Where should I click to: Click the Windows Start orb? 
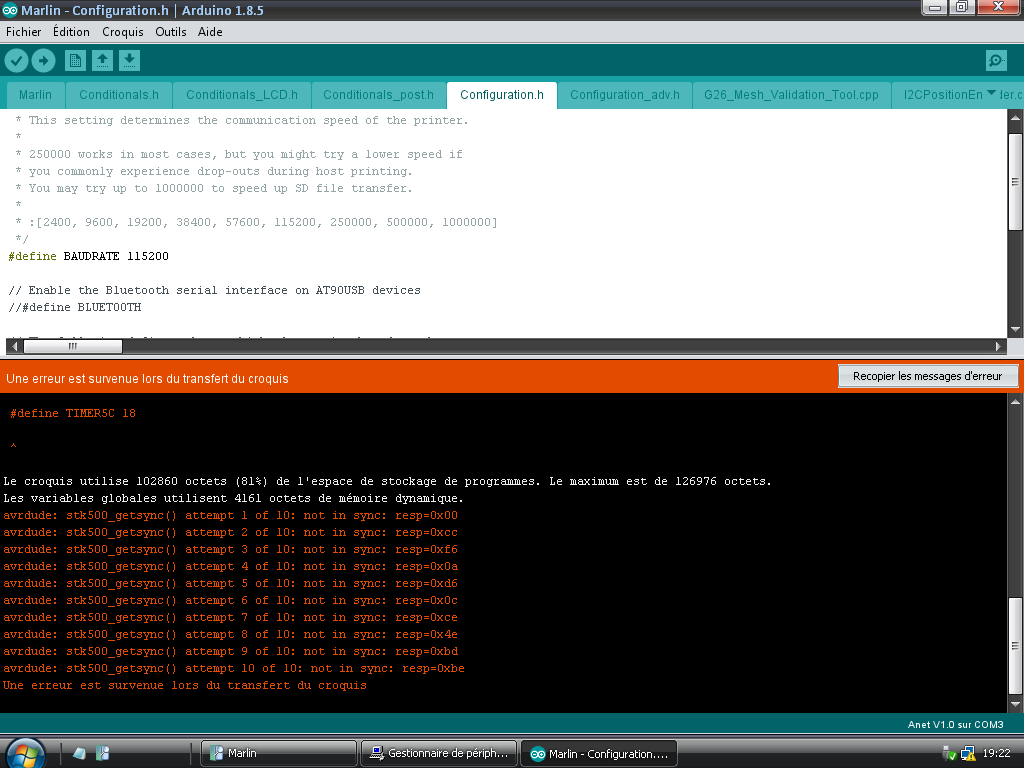[25, 753]
